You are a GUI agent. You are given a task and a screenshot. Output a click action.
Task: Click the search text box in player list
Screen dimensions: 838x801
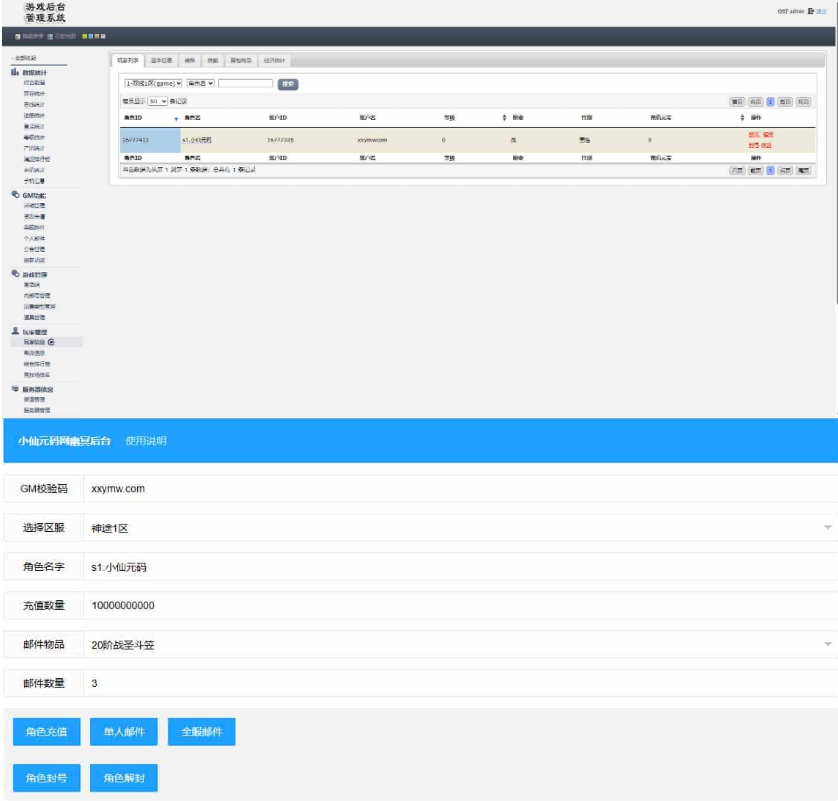click(245, 84)
